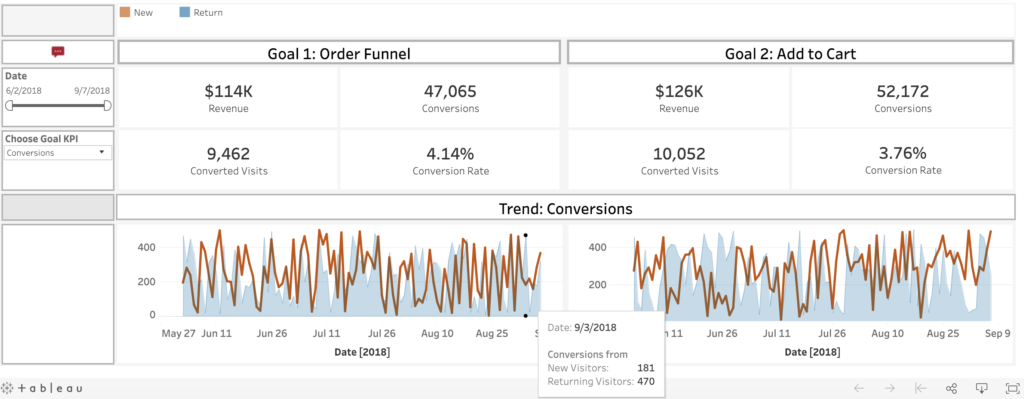Select the 9,462 Converted Visits tile

(x=229, y=160)
